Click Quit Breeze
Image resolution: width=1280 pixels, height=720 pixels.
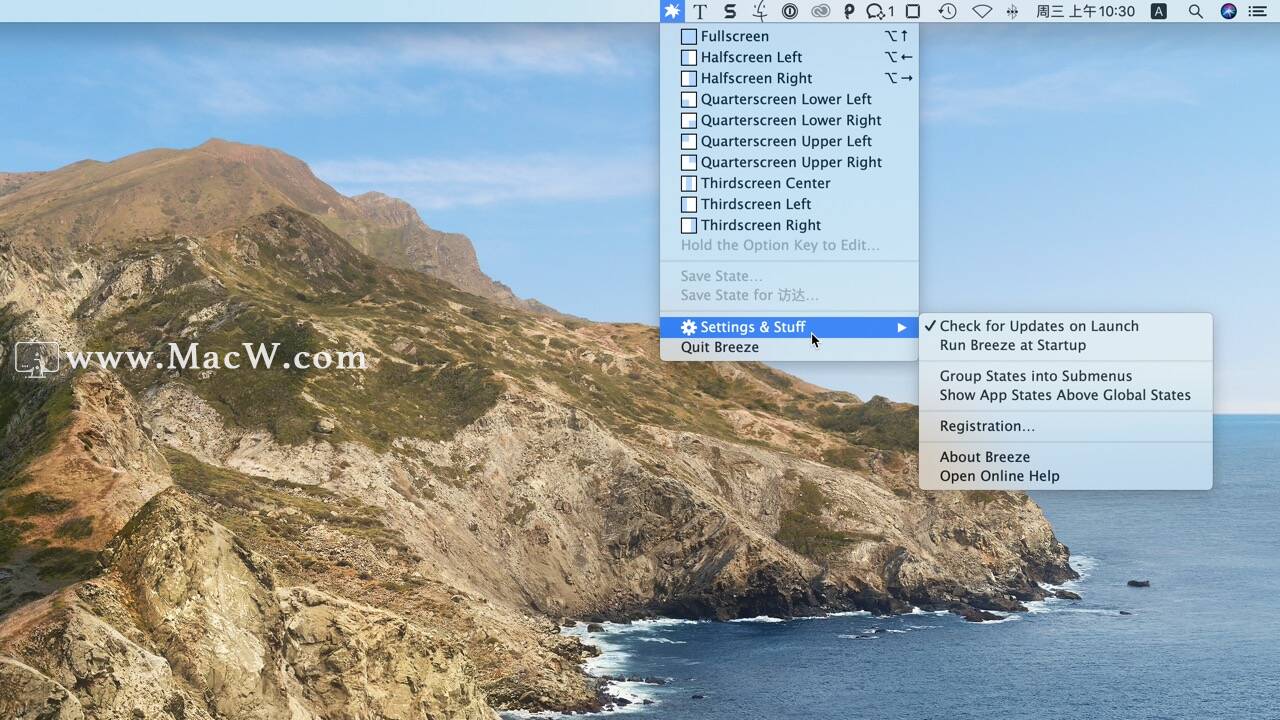point(789,347)
